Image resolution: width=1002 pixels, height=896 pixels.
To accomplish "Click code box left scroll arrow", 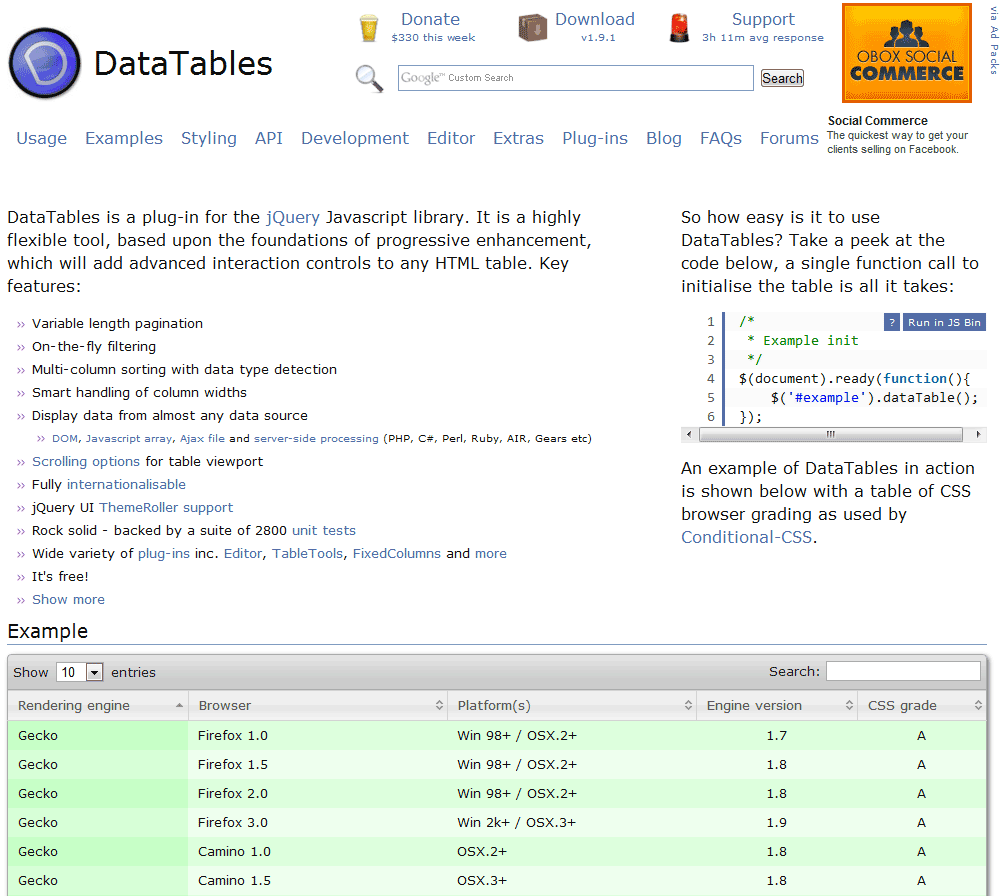I will [x=689, y=435].
